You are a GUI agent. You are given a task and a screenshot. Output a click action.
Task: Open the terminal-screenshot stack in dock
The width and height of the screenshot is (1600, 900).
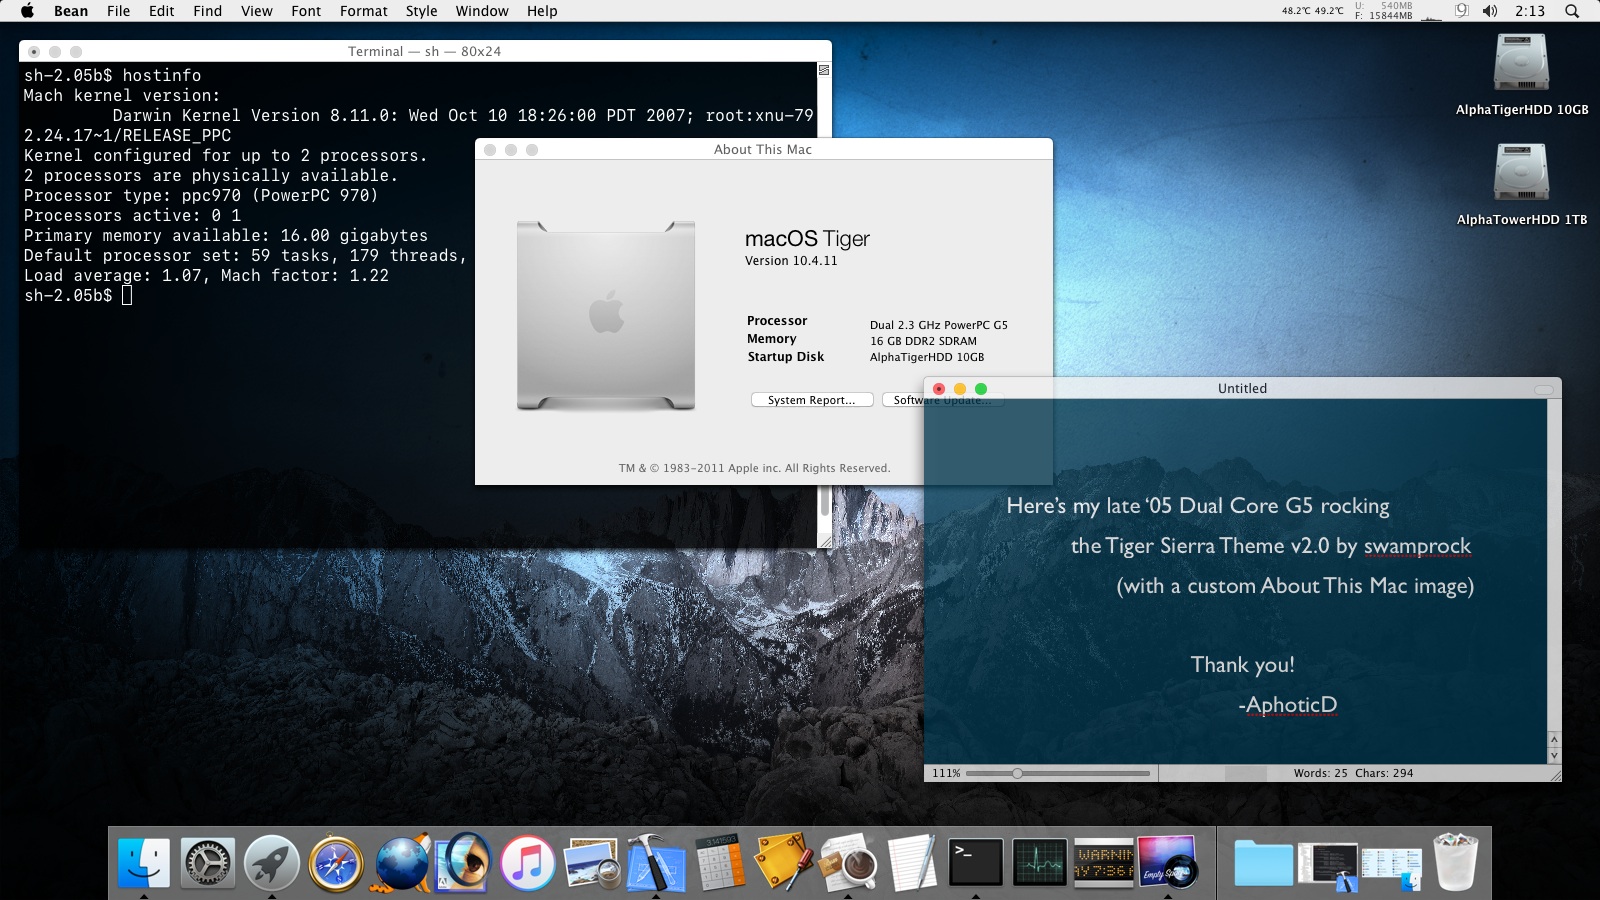coord(1329,865)
